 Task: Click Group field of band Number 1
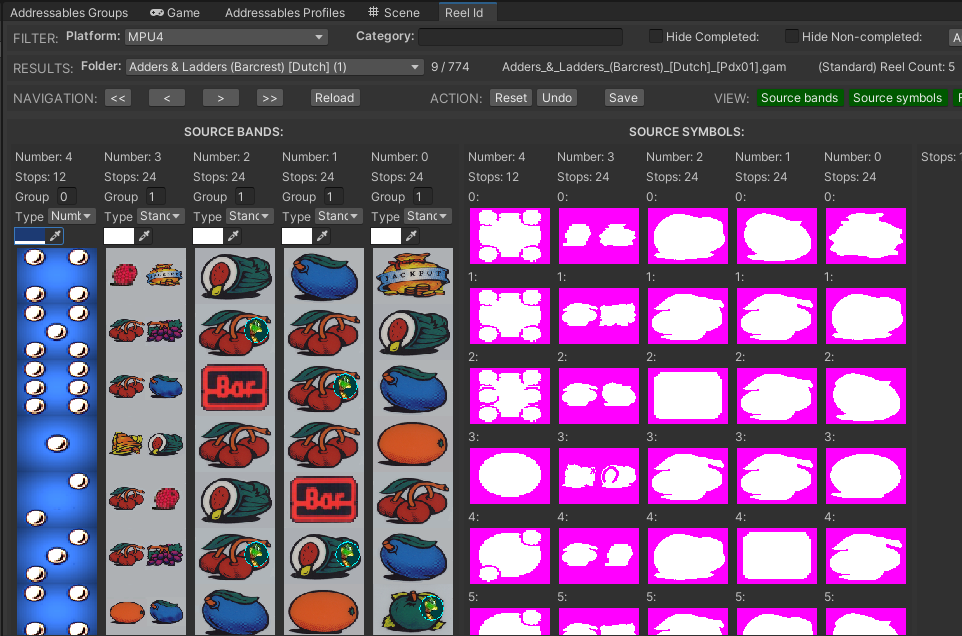(x=333, y=197)
